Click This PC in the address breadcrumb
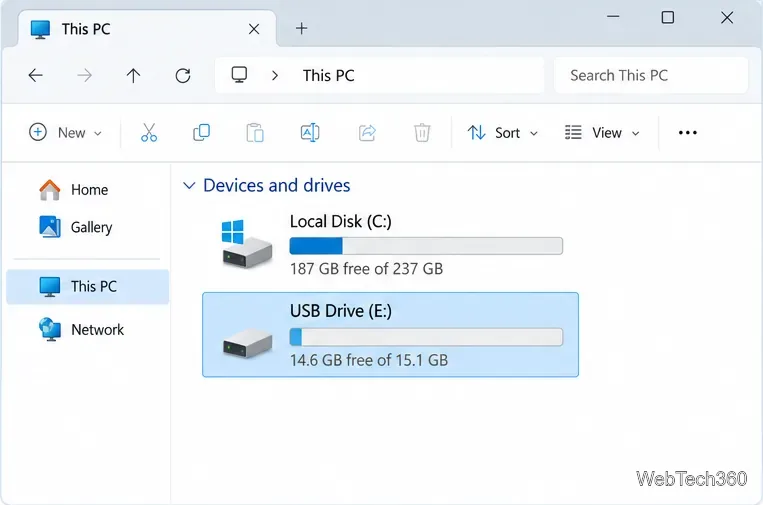The image size is (763, 505). coord(328,75)
